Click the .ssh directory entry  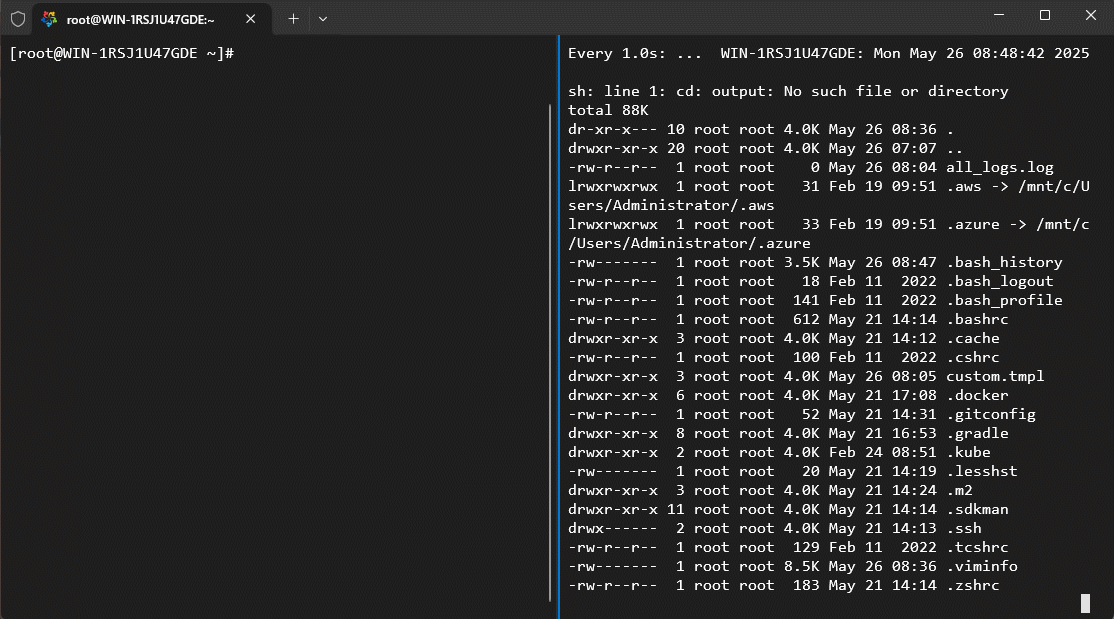pyautogui.click(x=963, y=529)
